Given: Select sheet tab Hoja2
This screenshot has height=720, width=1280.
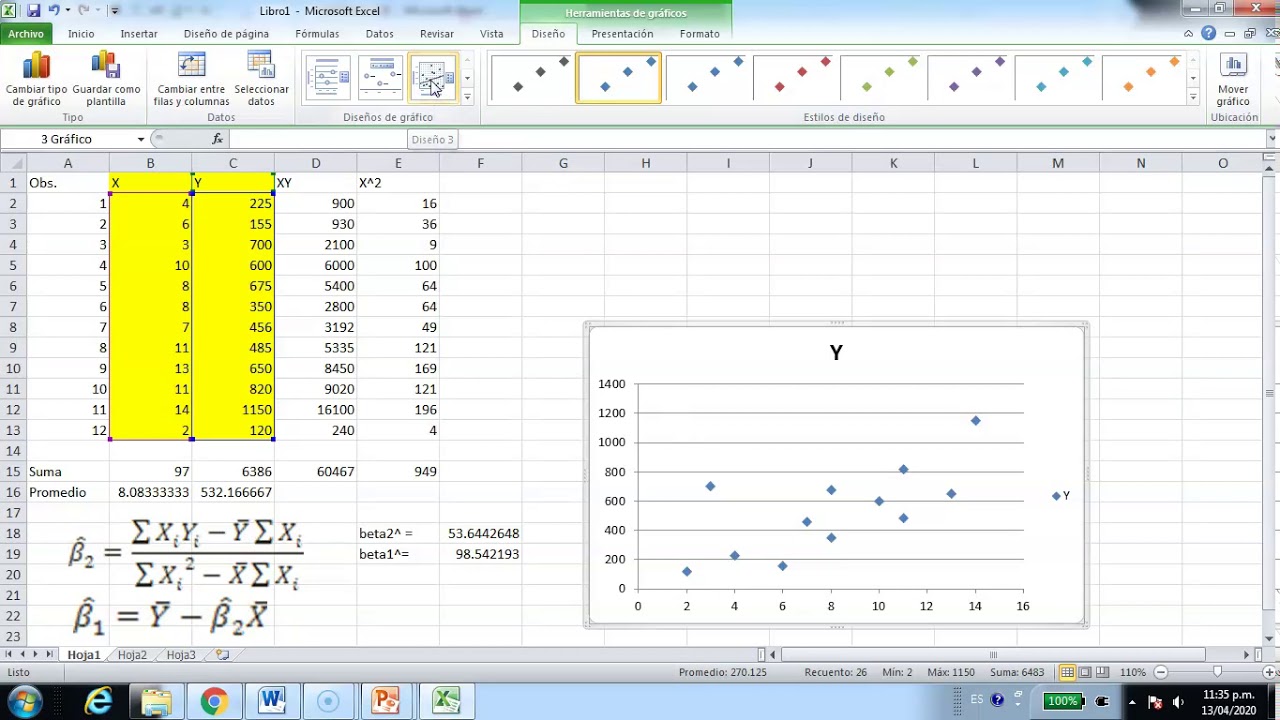Looking at the screenshot, I should (132, 655).
